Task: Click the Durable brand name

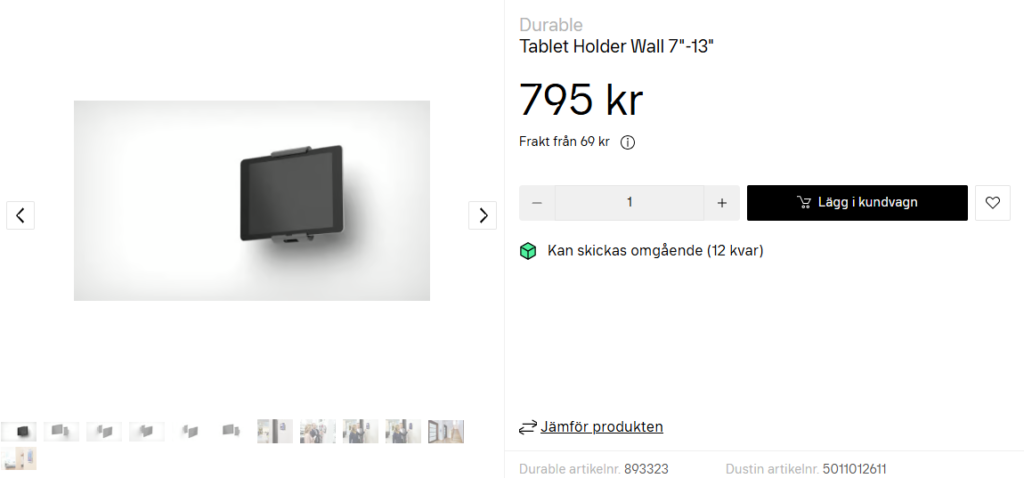Action: (551, 25)
